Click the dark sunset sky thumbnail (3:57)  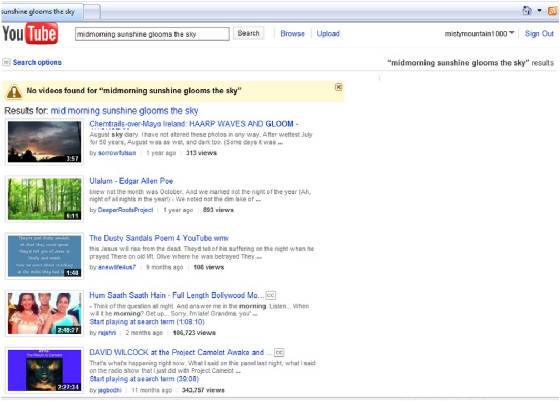click(45, 142)
